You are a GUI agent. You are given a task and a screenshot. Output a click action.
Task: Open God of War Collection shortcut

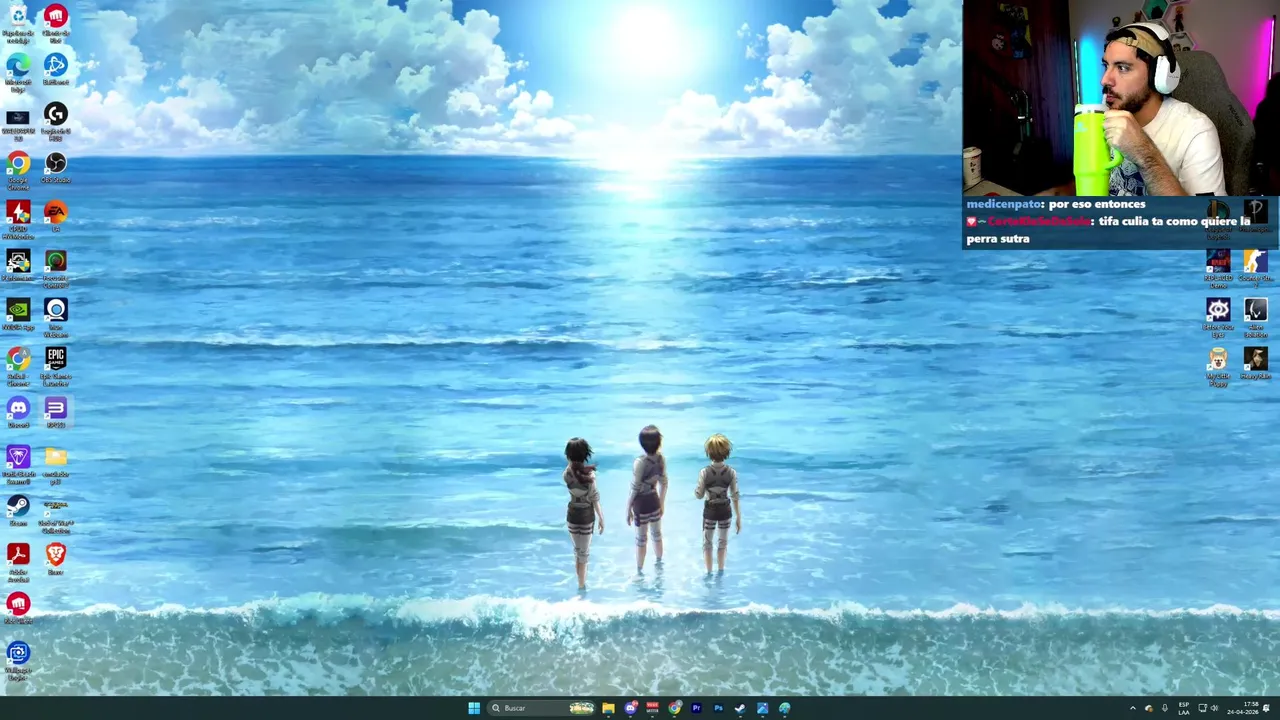point(55,514)
